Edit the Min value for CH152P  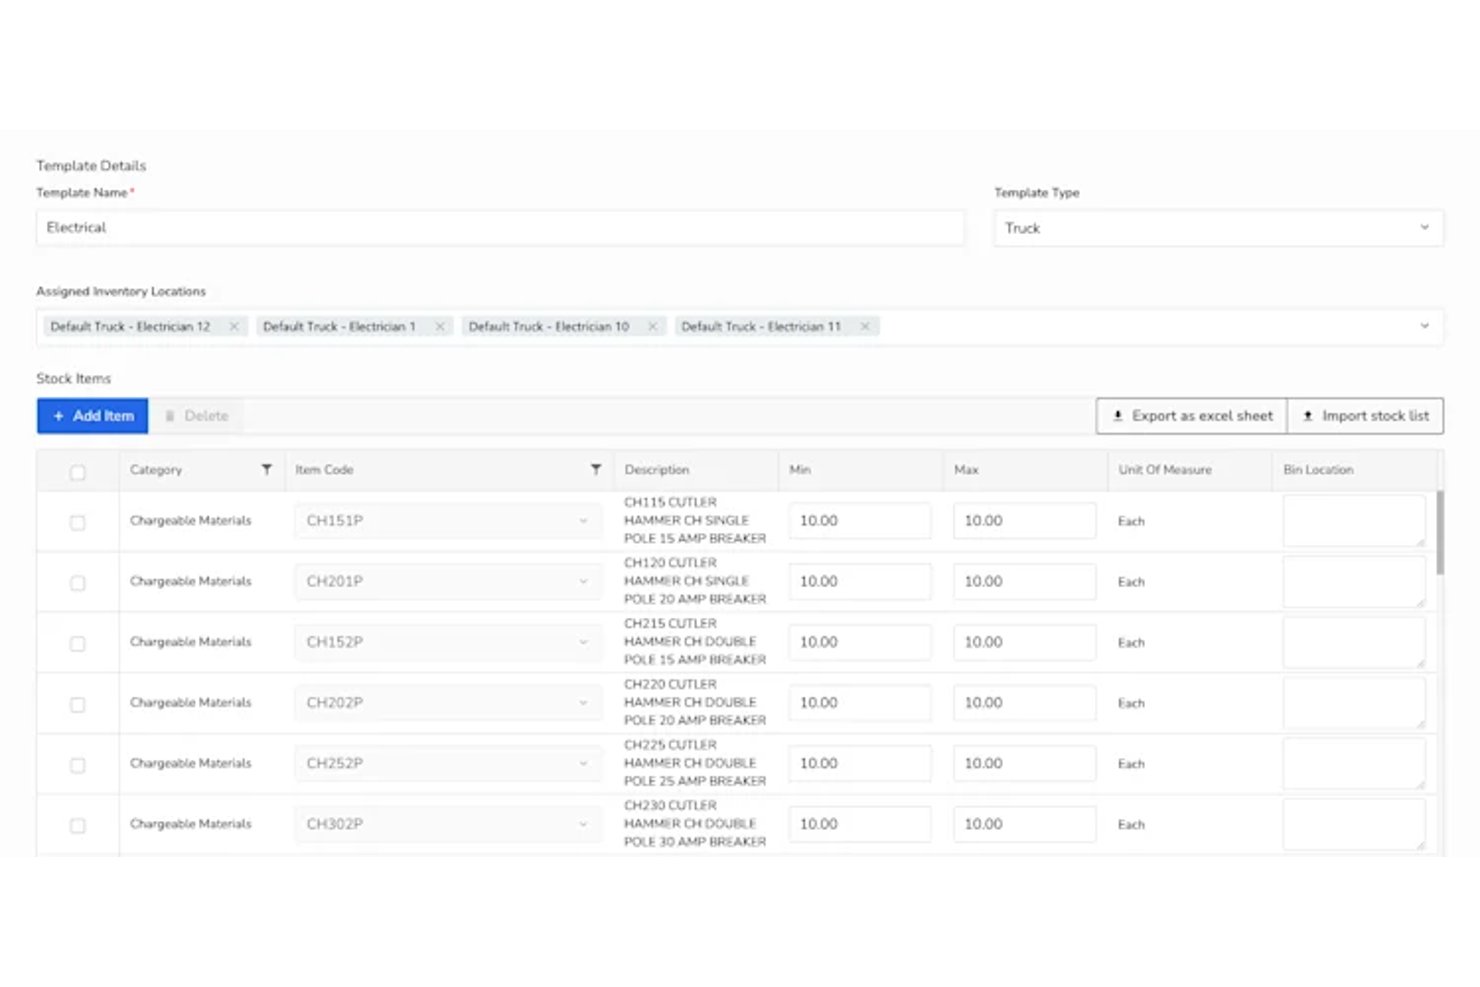(860, 642)
